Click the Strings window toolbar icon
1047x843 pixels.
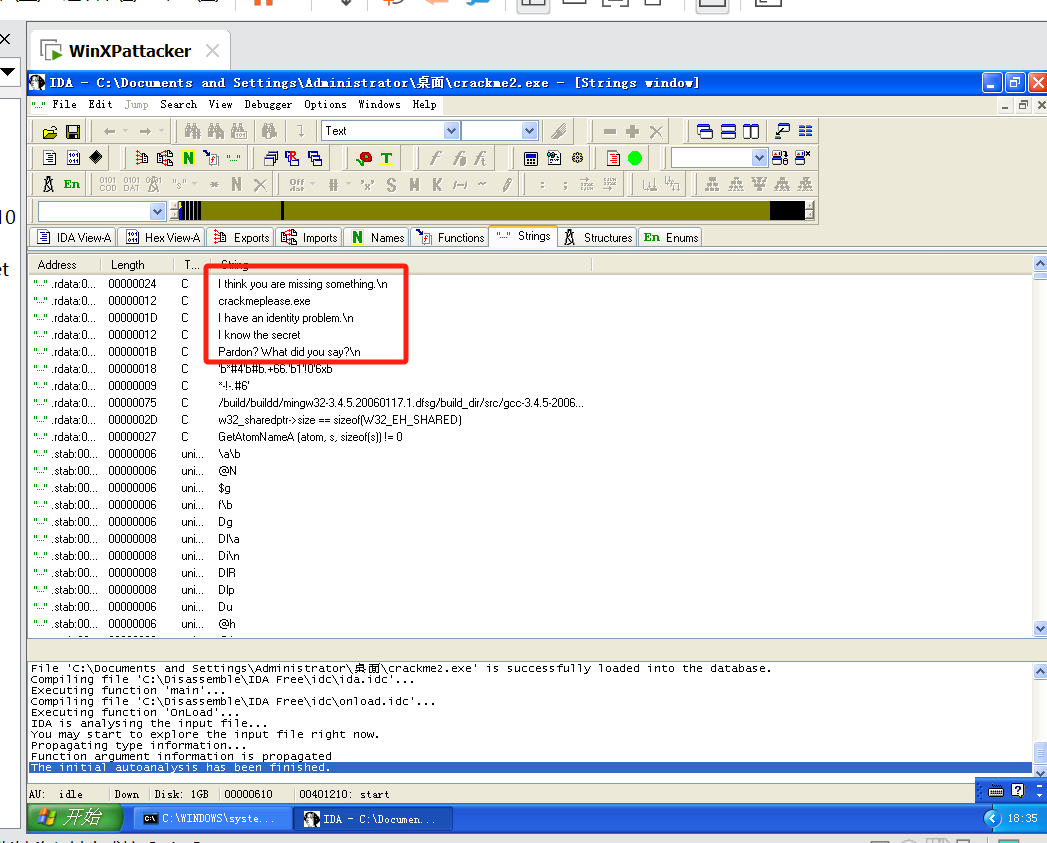coord(234,158)
